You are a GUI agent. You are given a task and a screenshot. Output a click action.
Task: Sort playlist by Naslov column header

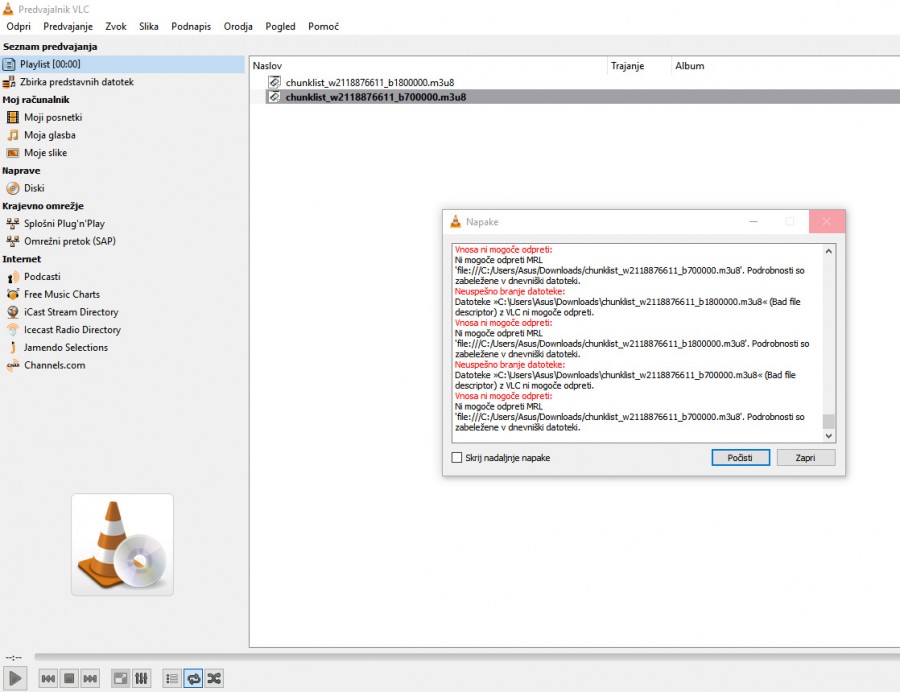pos(428,66)
